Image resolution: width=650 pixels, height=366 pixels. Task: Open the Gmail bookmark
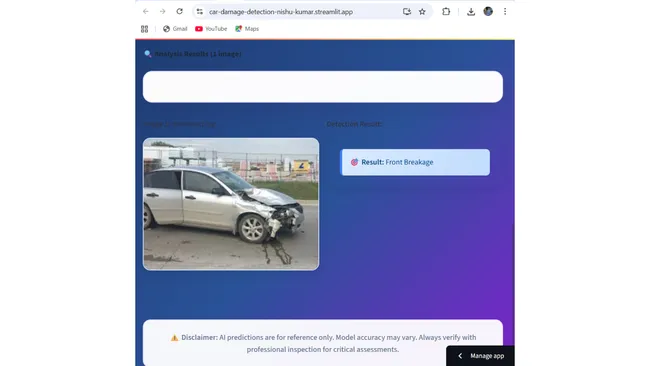pos(175,29)
